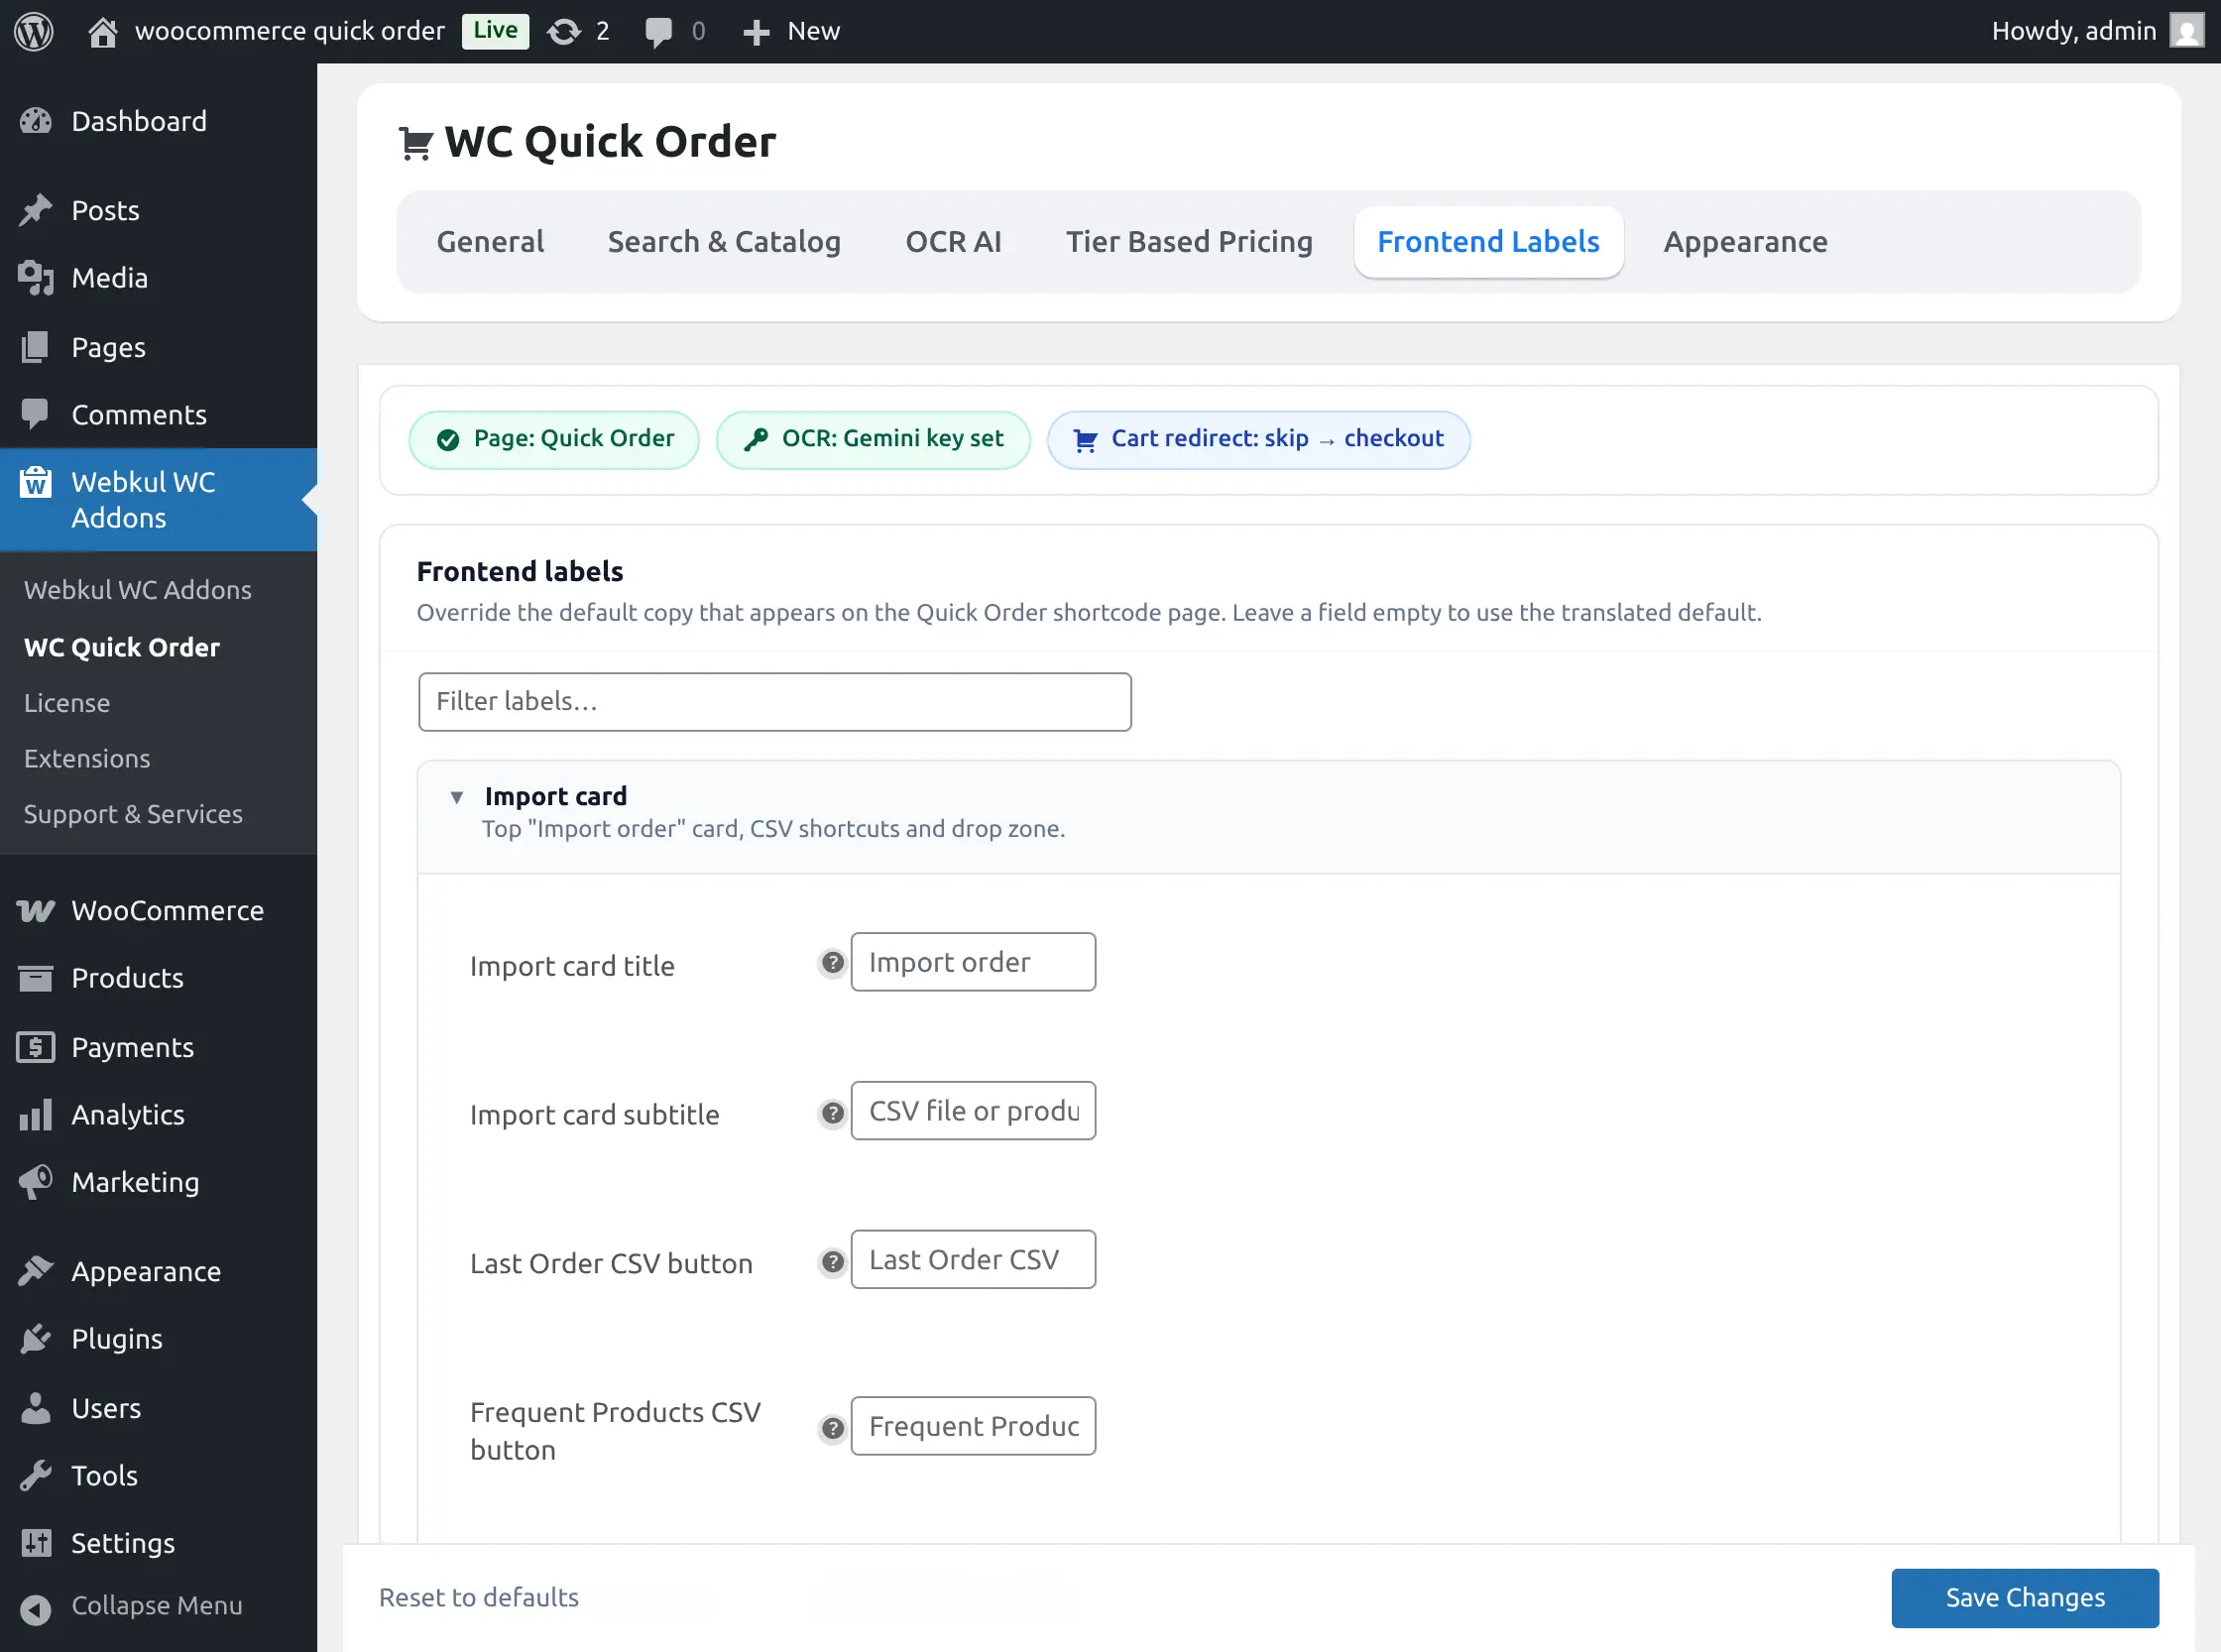The height and width of the screenshot is (1652, 2221).
Task: Click the Users person icon
Action: [35, 1408]
